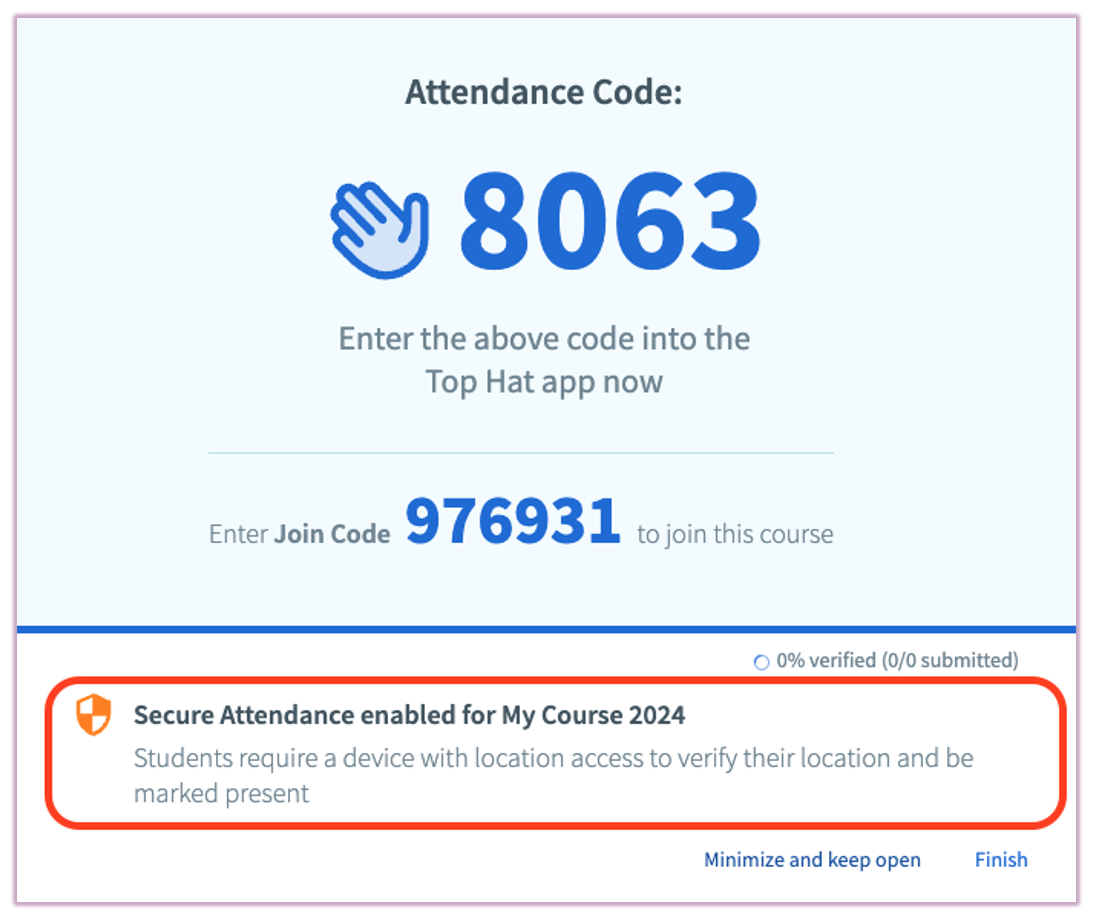Click the Attendance Code heading

tap(544, 92)
